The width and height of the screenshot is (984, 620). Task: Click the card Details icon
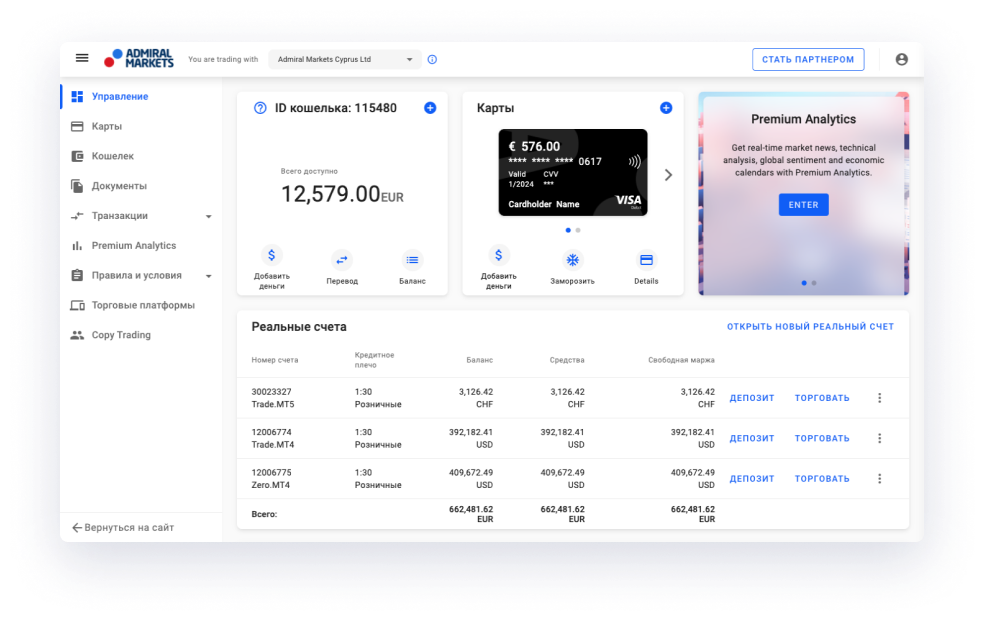pos(646,260)
